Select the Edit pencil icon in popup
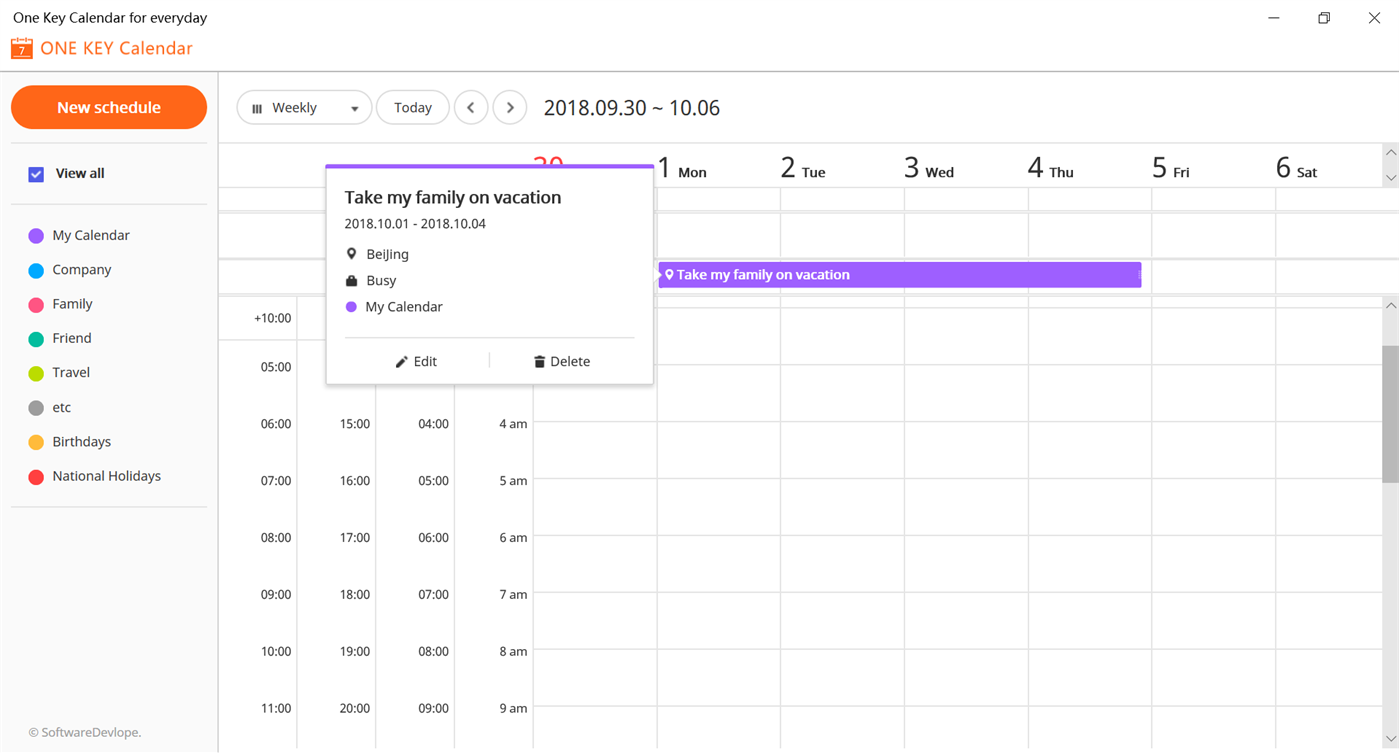Viewport: 1399px width, 753px height. coord(404,361)
